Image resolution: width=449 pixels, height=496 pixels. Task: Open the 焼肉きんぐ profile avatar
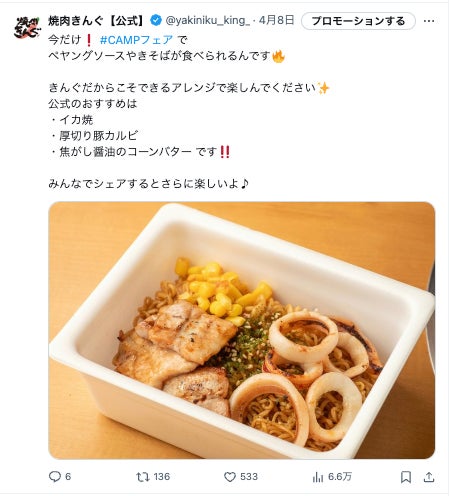pos(27,27)
